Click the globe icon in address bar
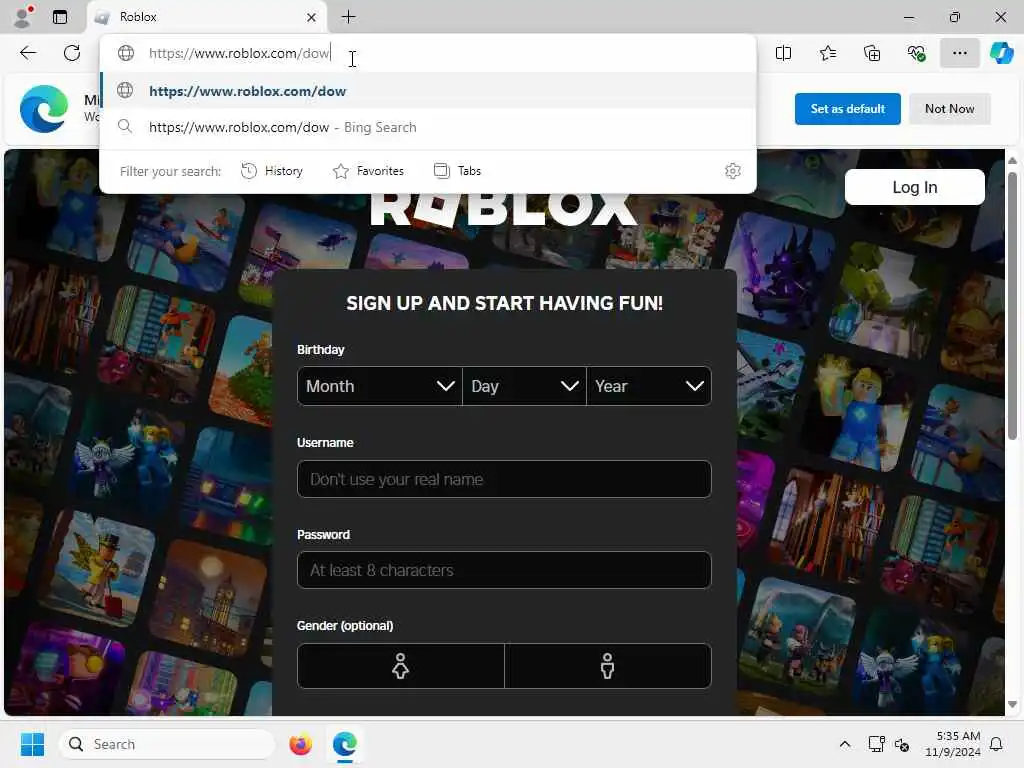The image size is (1024, 768). pos(125,53)
